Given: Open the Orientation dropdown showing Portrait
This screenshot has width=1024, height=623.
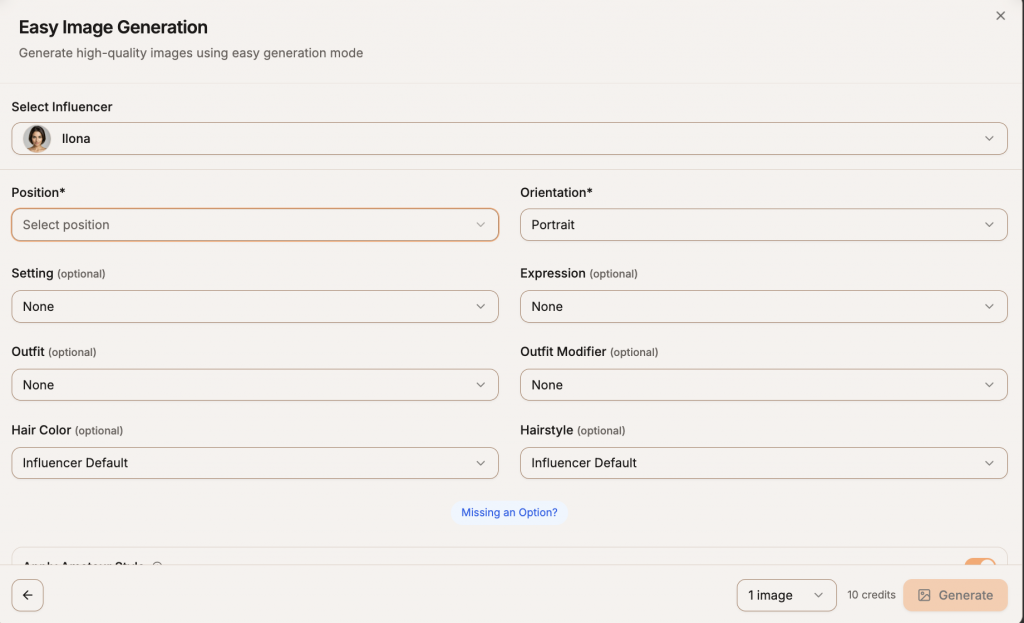Looking at the screenshot, I should click(x=763, y=225).
